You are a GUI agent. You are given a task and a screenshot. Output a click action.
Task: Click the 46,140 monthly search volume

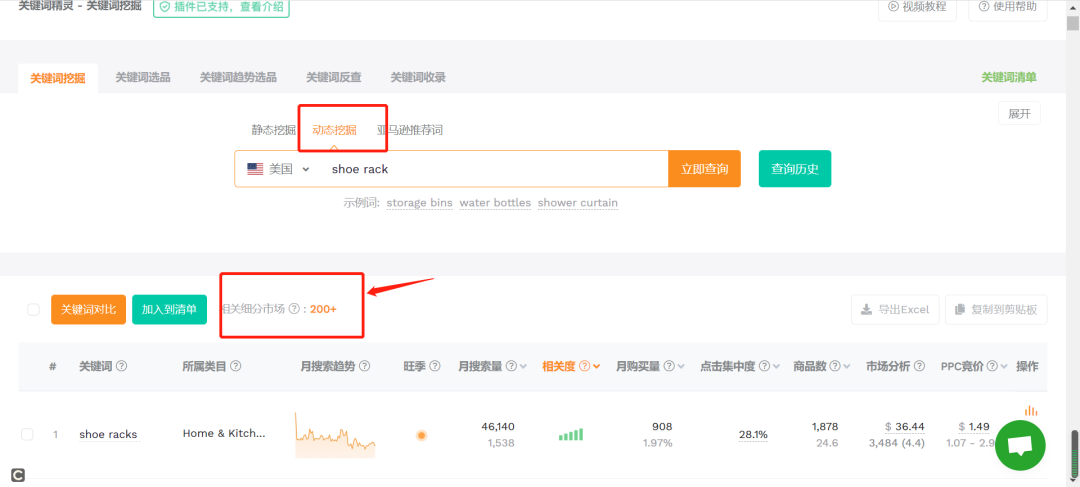click(497, 427)
